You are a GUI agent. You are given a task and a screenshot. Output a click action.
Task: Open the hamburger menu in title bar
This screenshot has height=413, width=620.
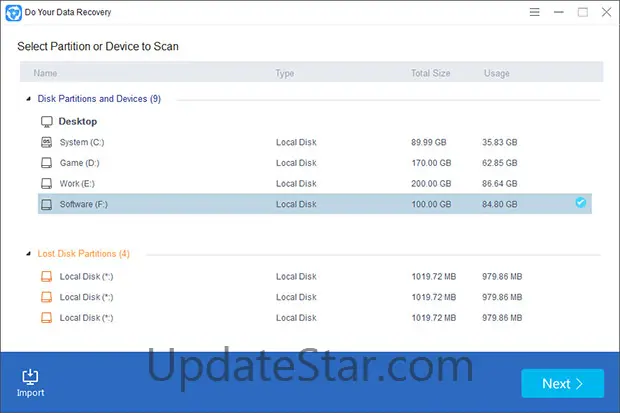pos(535,12)
